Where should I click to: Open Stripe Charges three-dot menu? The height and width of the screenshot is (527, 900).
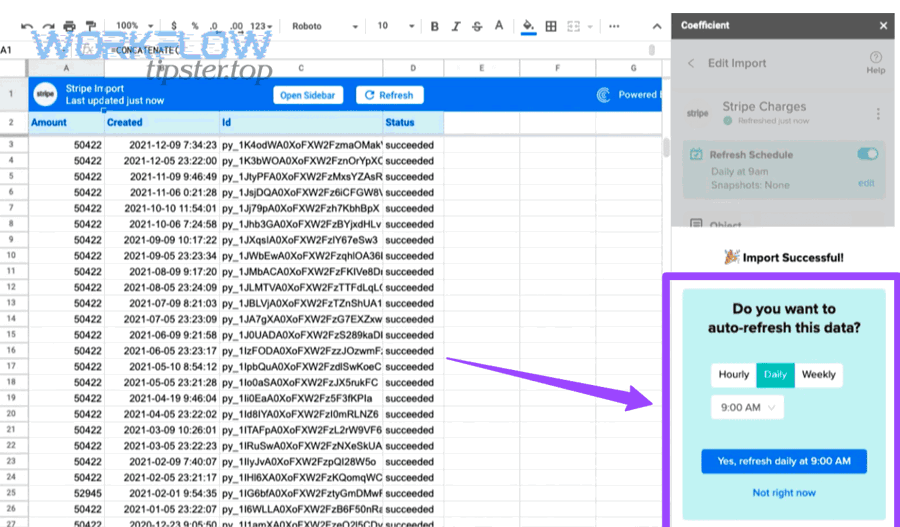(878, 114)
